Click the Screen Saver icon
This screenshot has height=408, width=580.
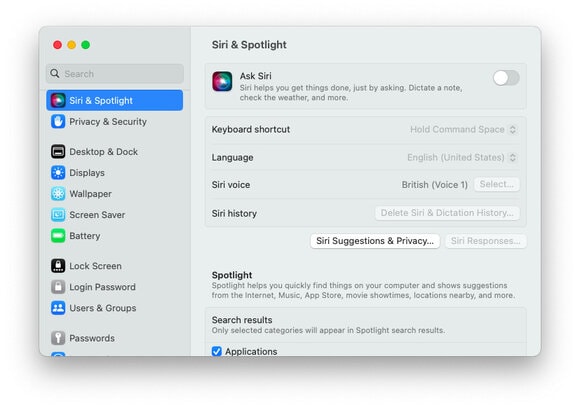click(58, 215)
